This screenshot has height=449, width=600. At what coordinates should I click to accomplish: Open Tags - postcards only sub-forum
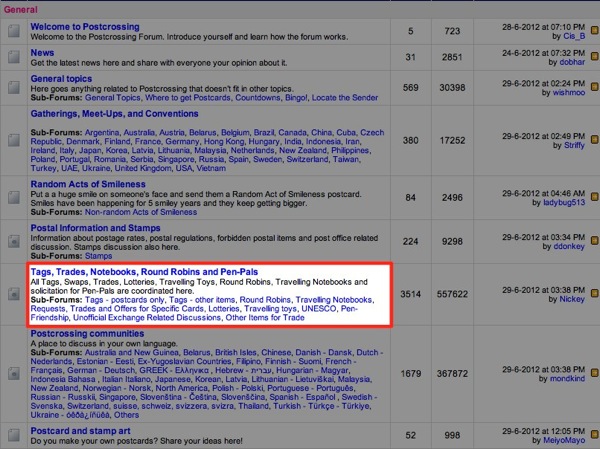click(x=125, y=300)
